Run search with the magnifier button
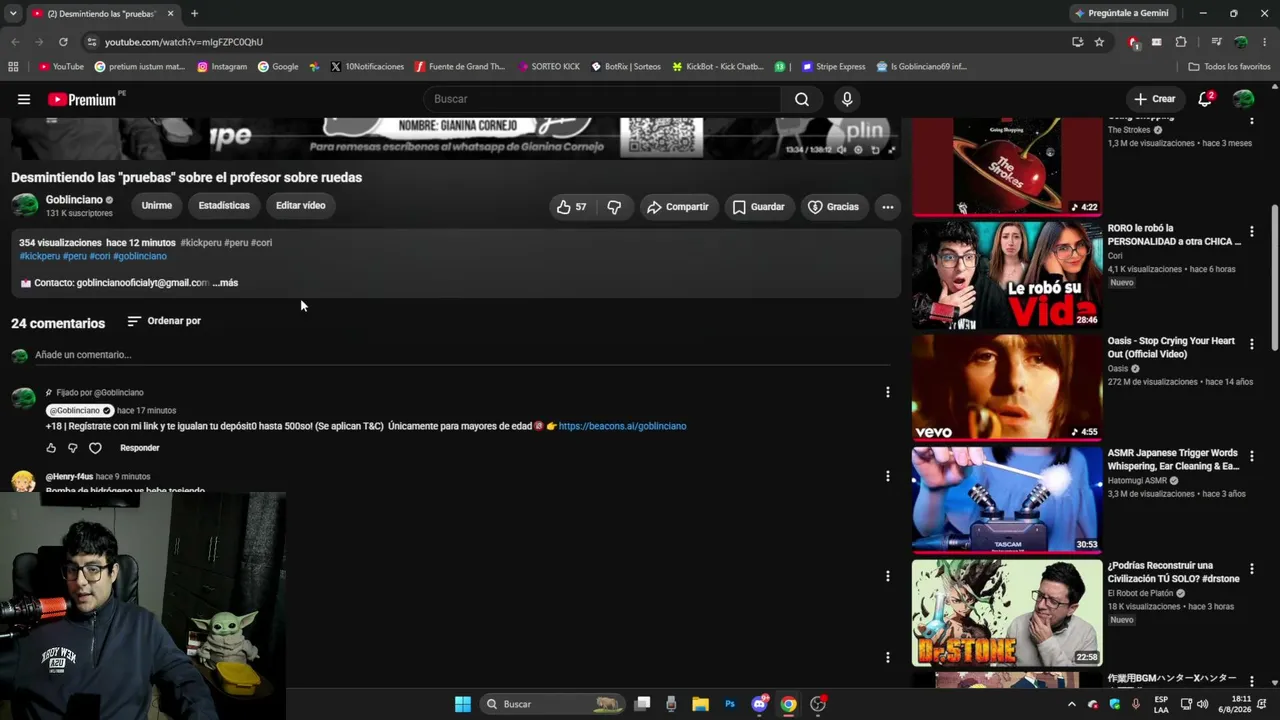Viewport: 1280px width, 720px height. [802, 99]
